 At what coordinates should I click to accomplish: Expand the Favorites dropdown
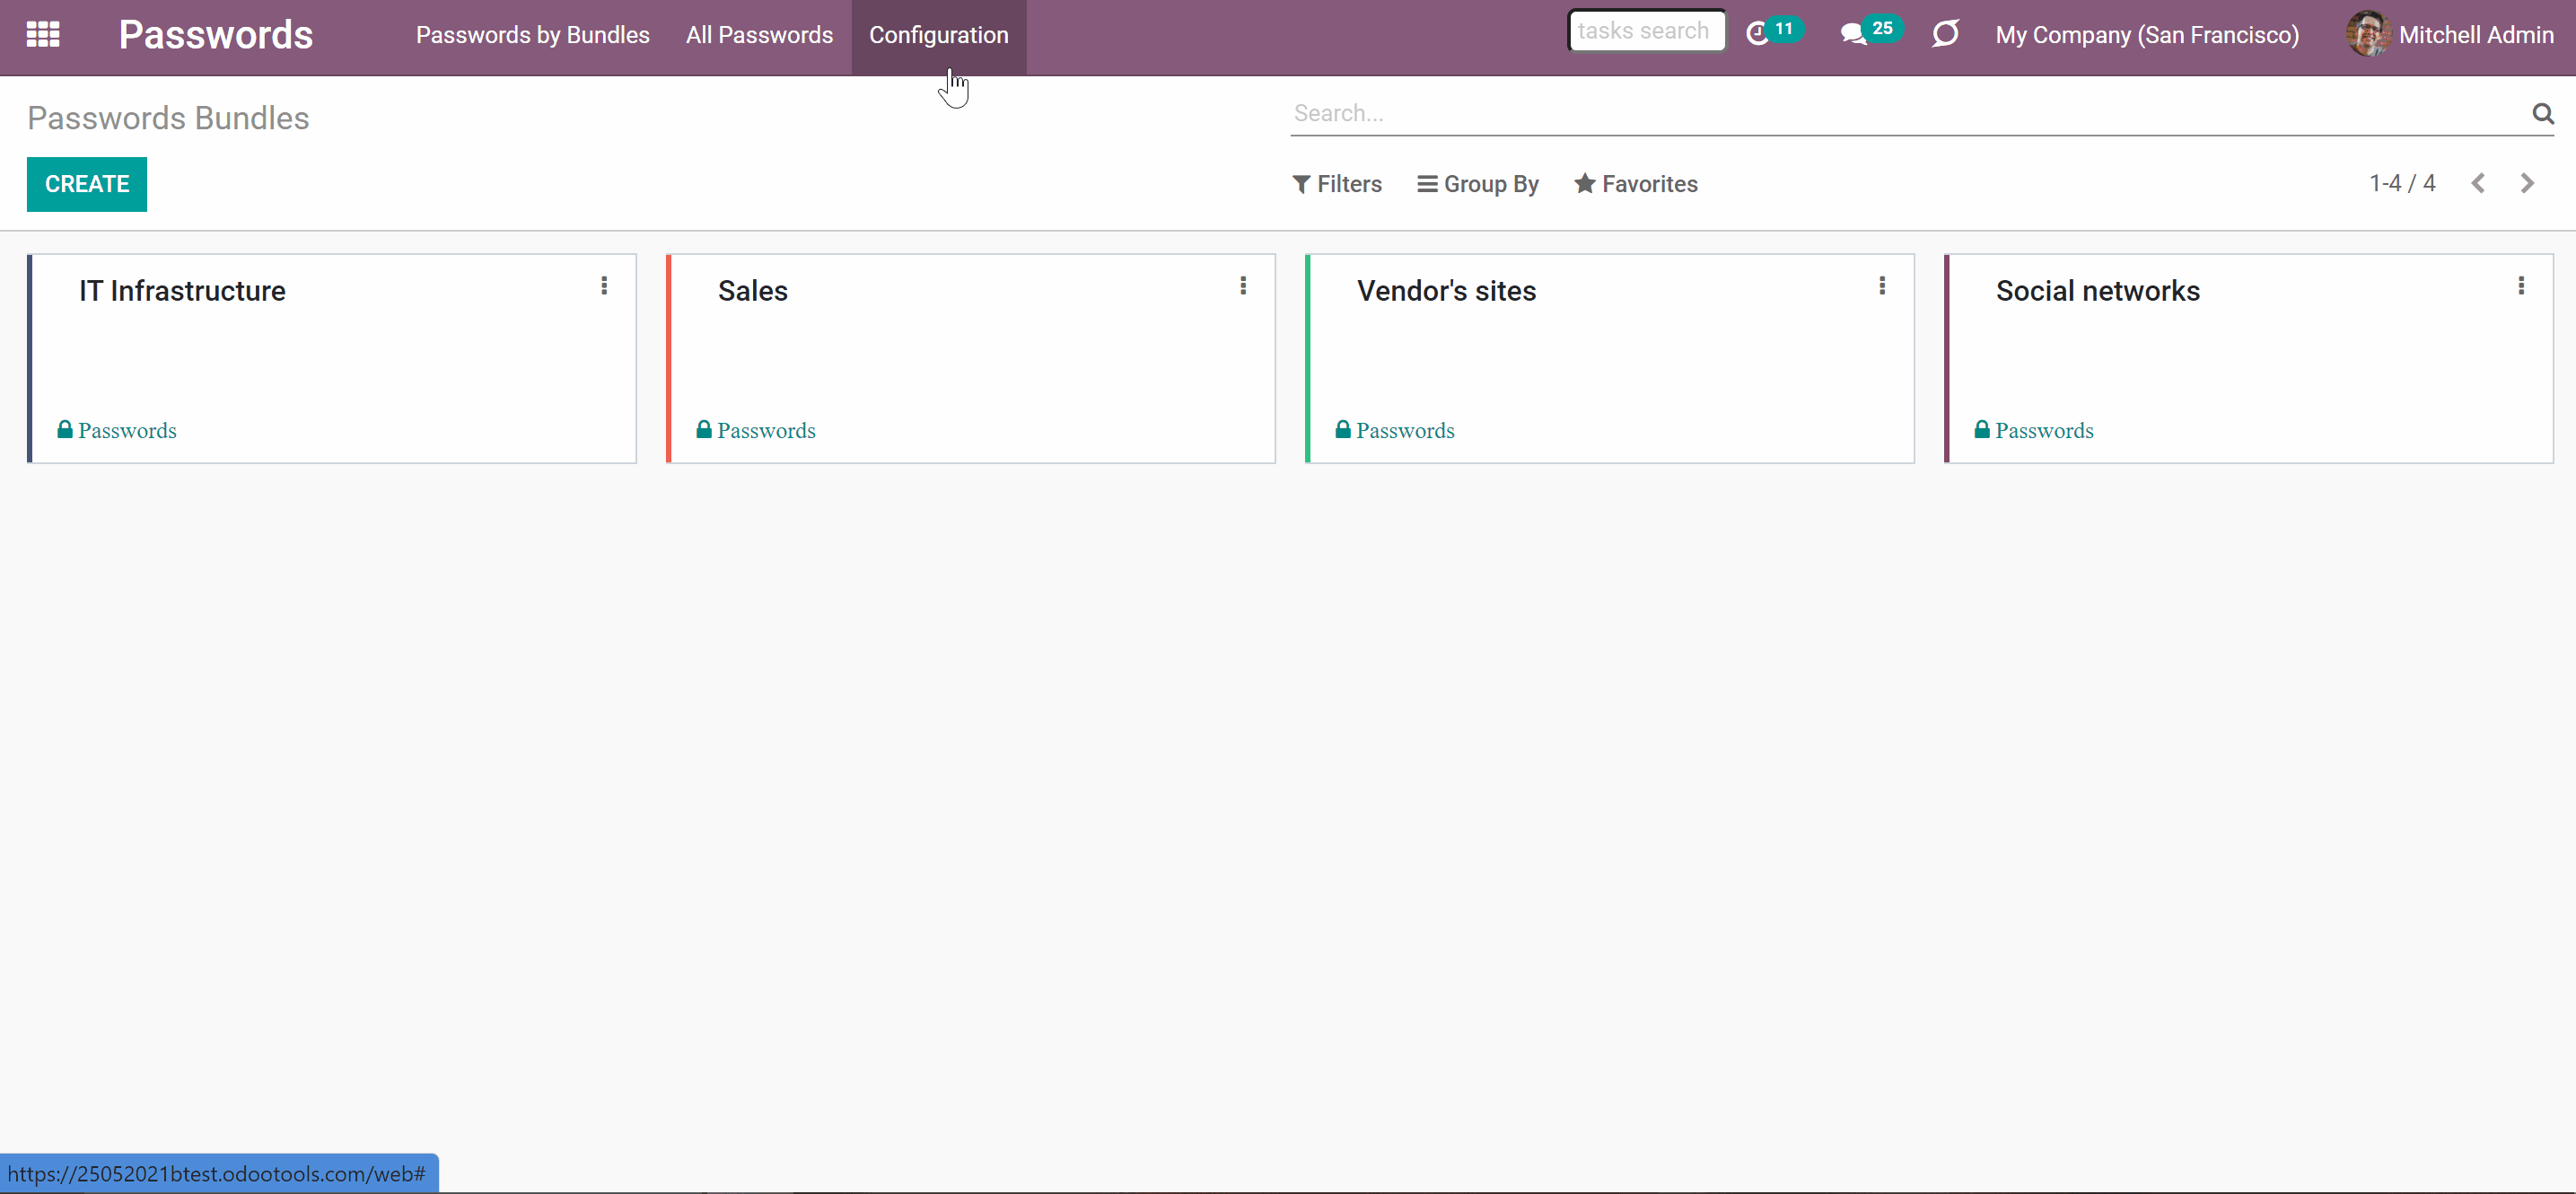pos(1636,184)
